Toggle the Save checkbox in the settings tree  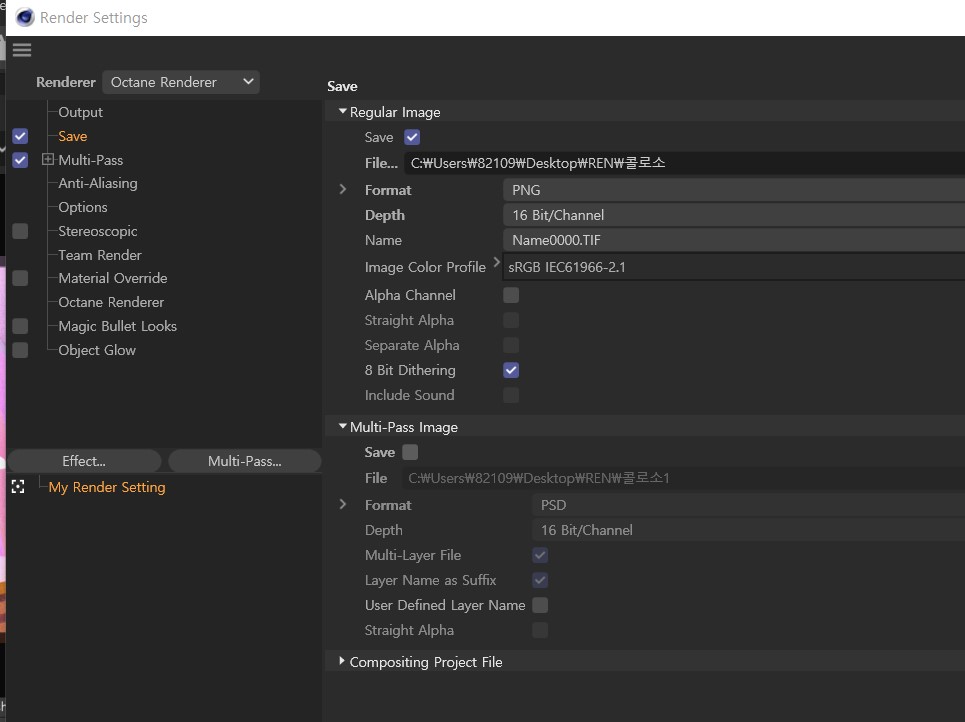coord(20,136)
